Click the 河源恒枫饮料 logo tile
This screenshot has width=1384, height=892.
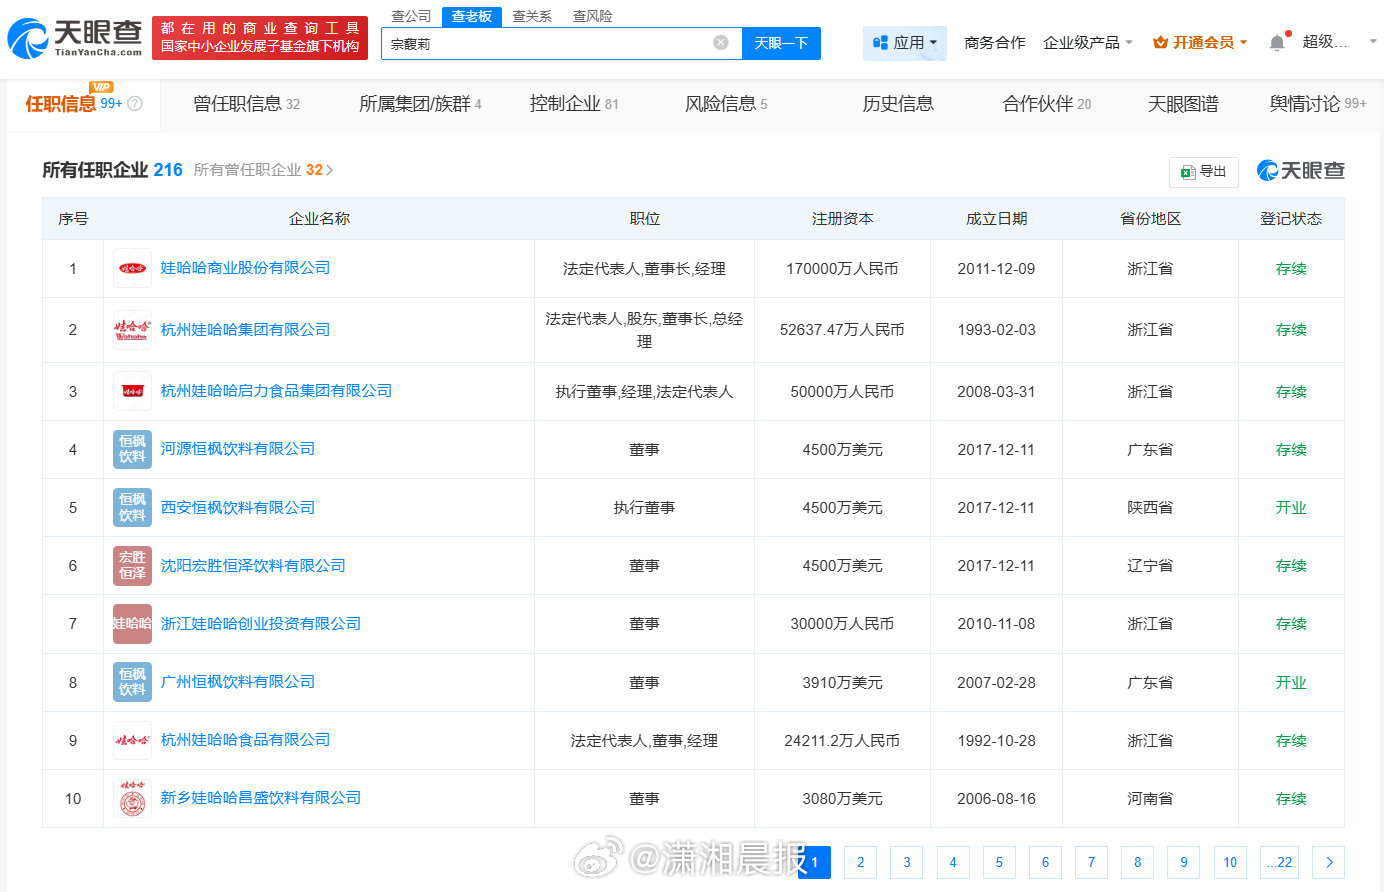coord(132,449)
